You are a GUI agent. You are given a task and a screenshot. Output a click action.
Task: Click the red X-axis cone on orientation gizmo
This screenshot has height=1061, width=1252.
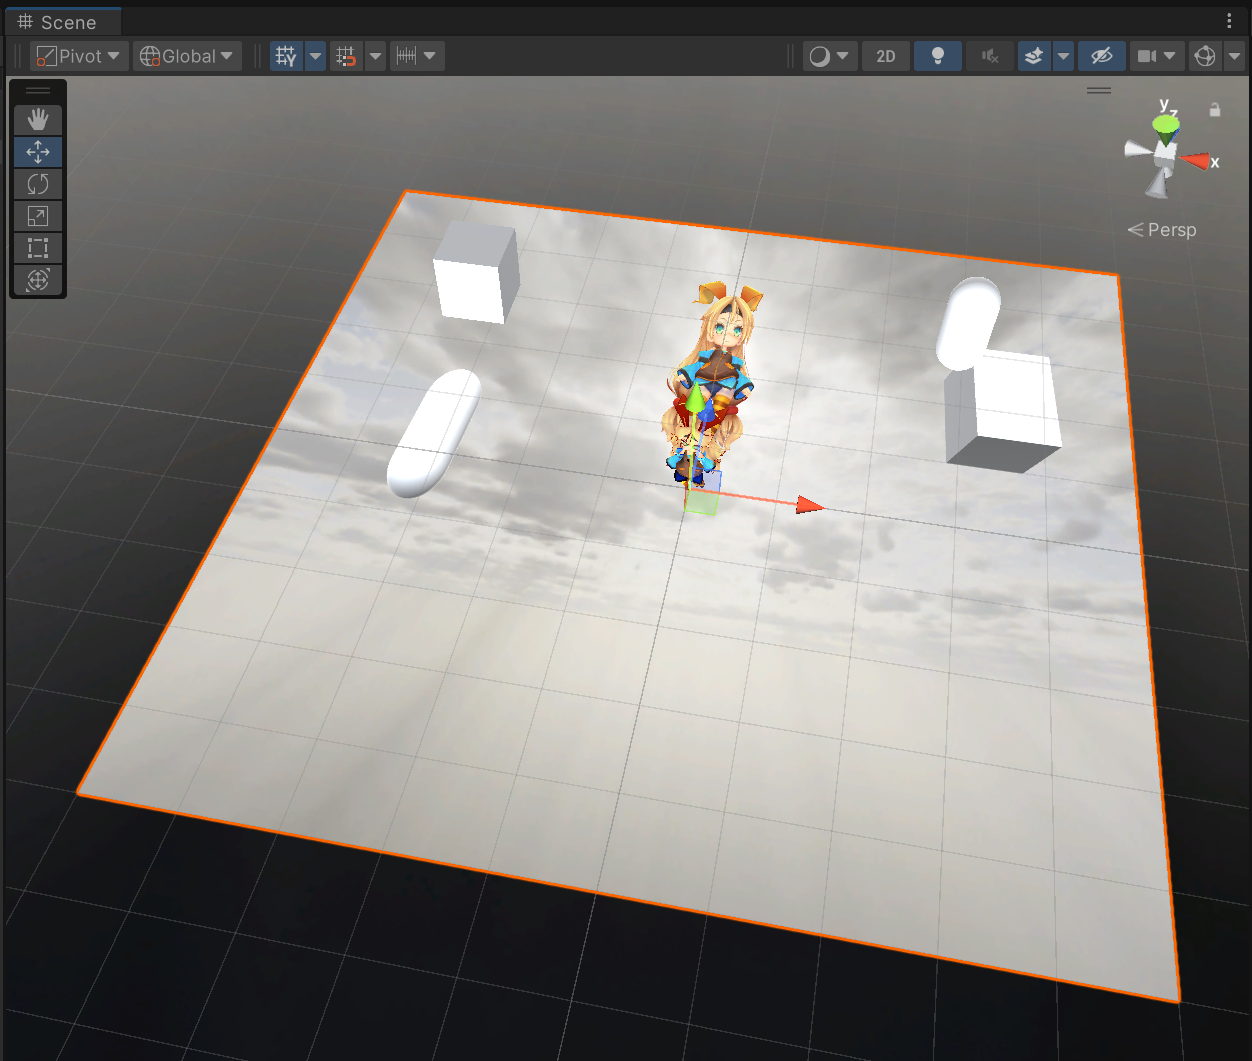pos(1194,160)
